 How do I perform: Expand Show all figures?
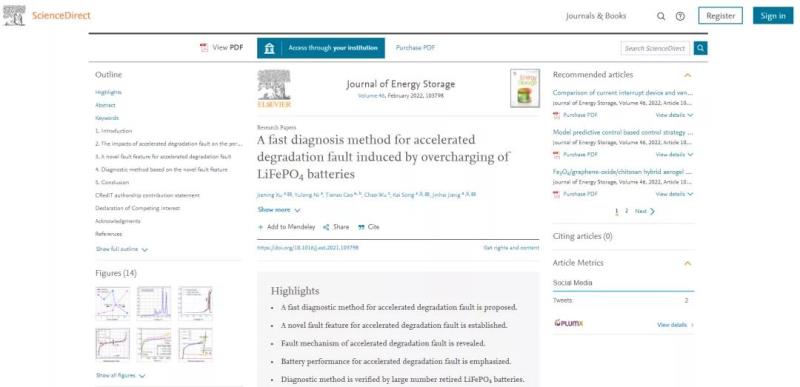(x=121, y=376)
